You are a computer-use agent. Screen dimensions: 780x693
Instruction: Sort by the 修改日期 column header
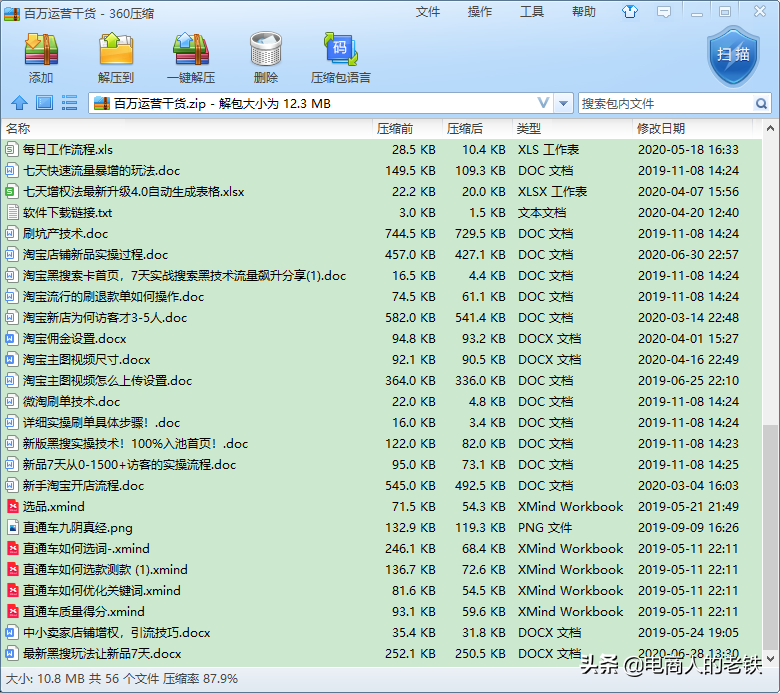692,129
